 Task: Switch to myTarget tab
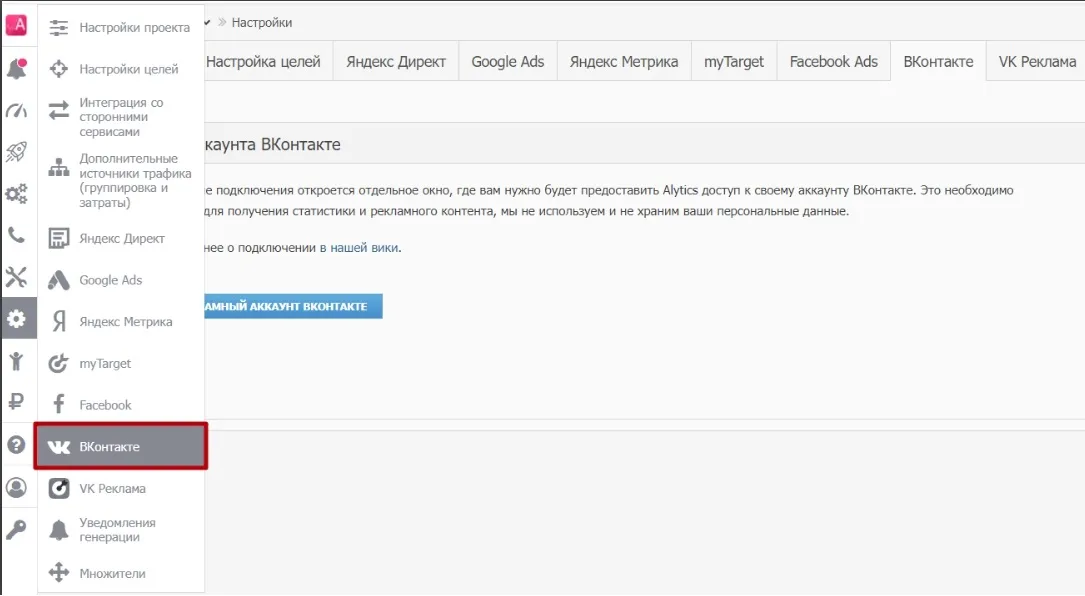[733, 62]
